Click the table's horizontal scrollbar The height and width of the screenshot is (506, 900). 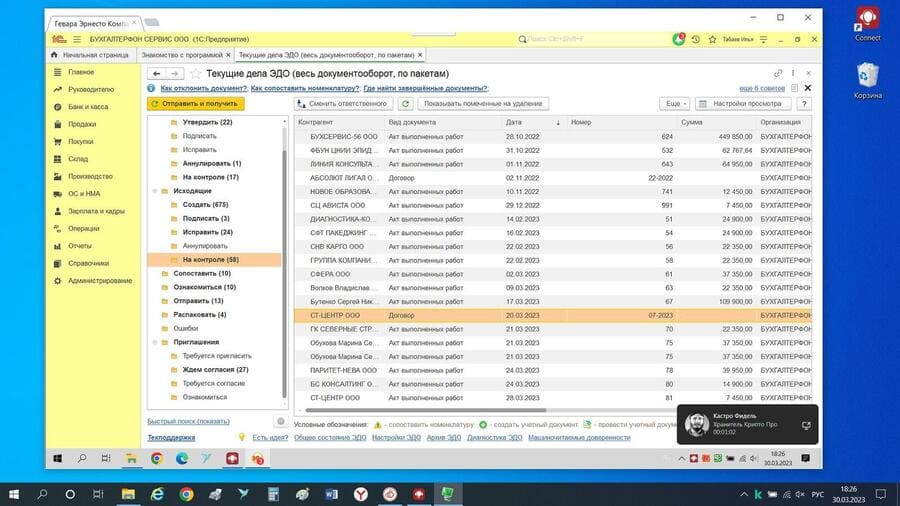tap(425, 410)
